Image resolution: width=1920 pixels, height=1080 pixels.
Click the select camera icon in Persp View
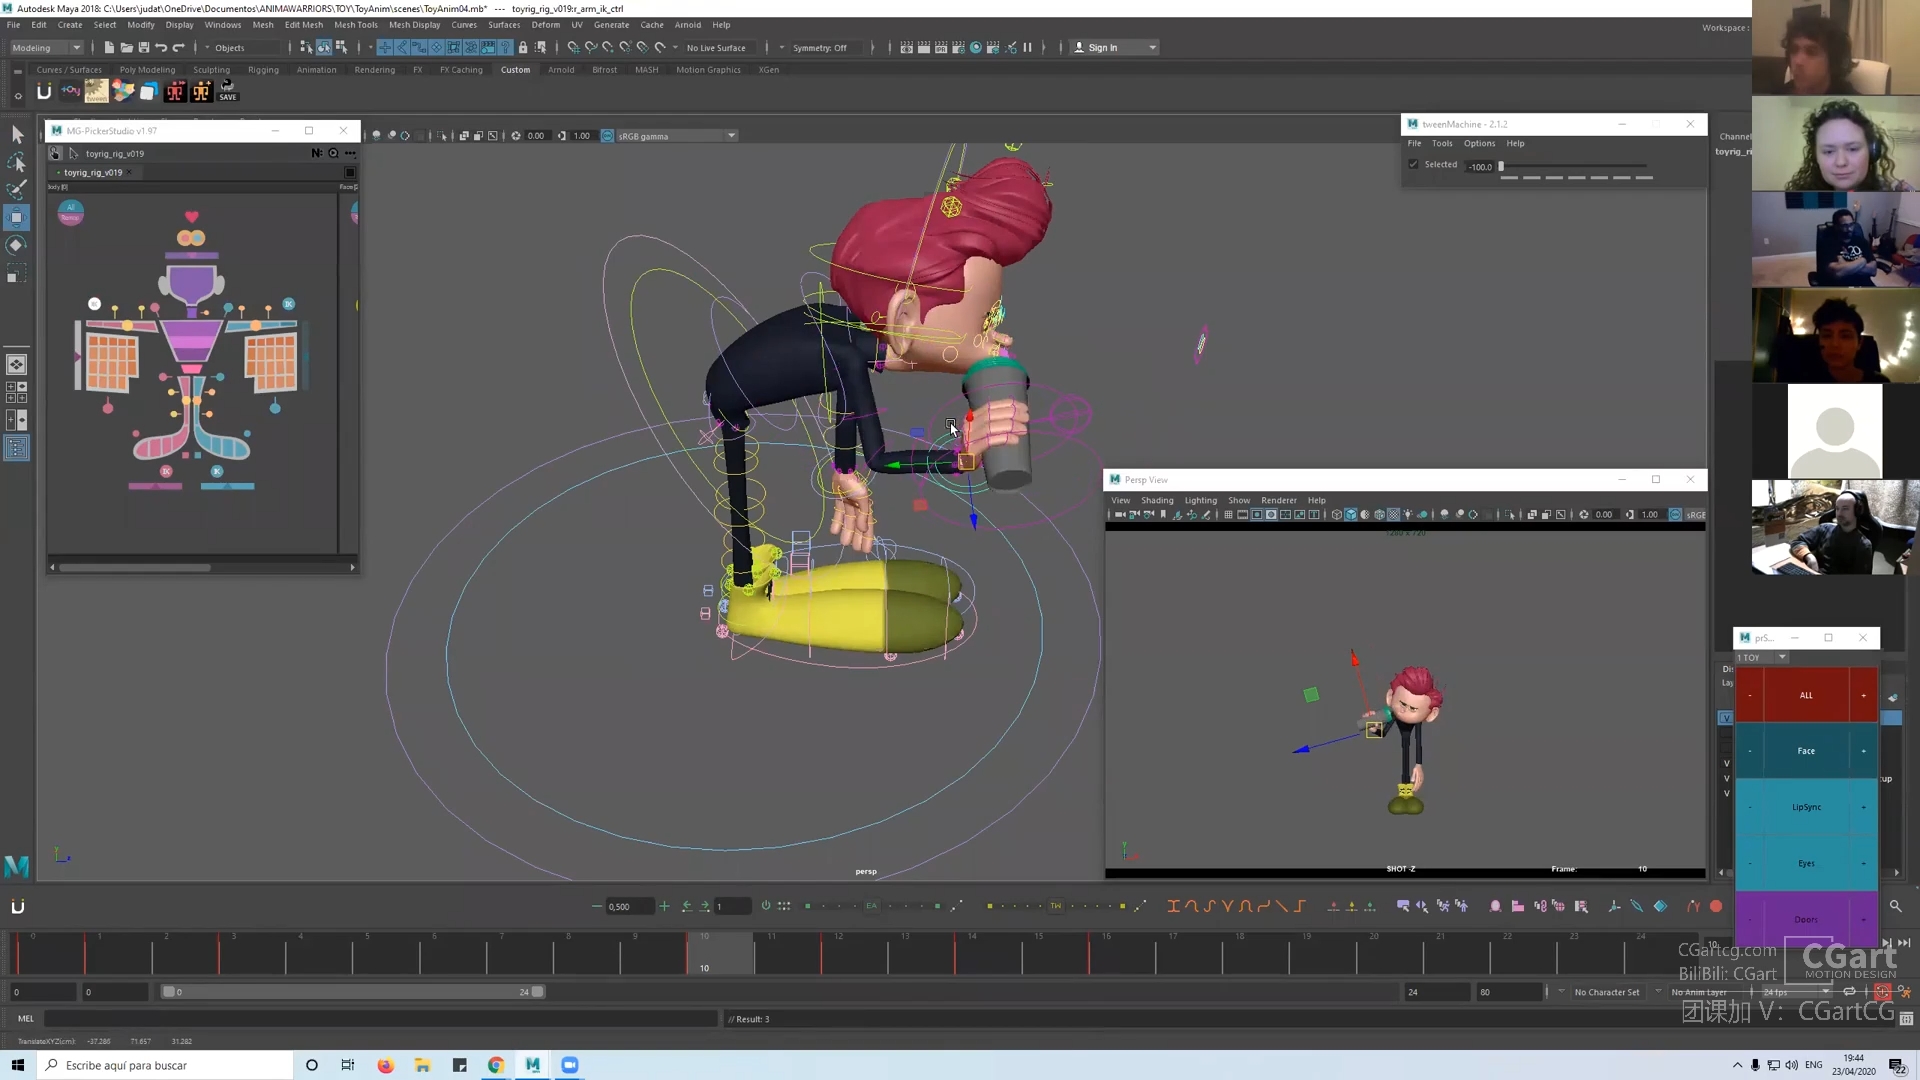(1120, 515)
